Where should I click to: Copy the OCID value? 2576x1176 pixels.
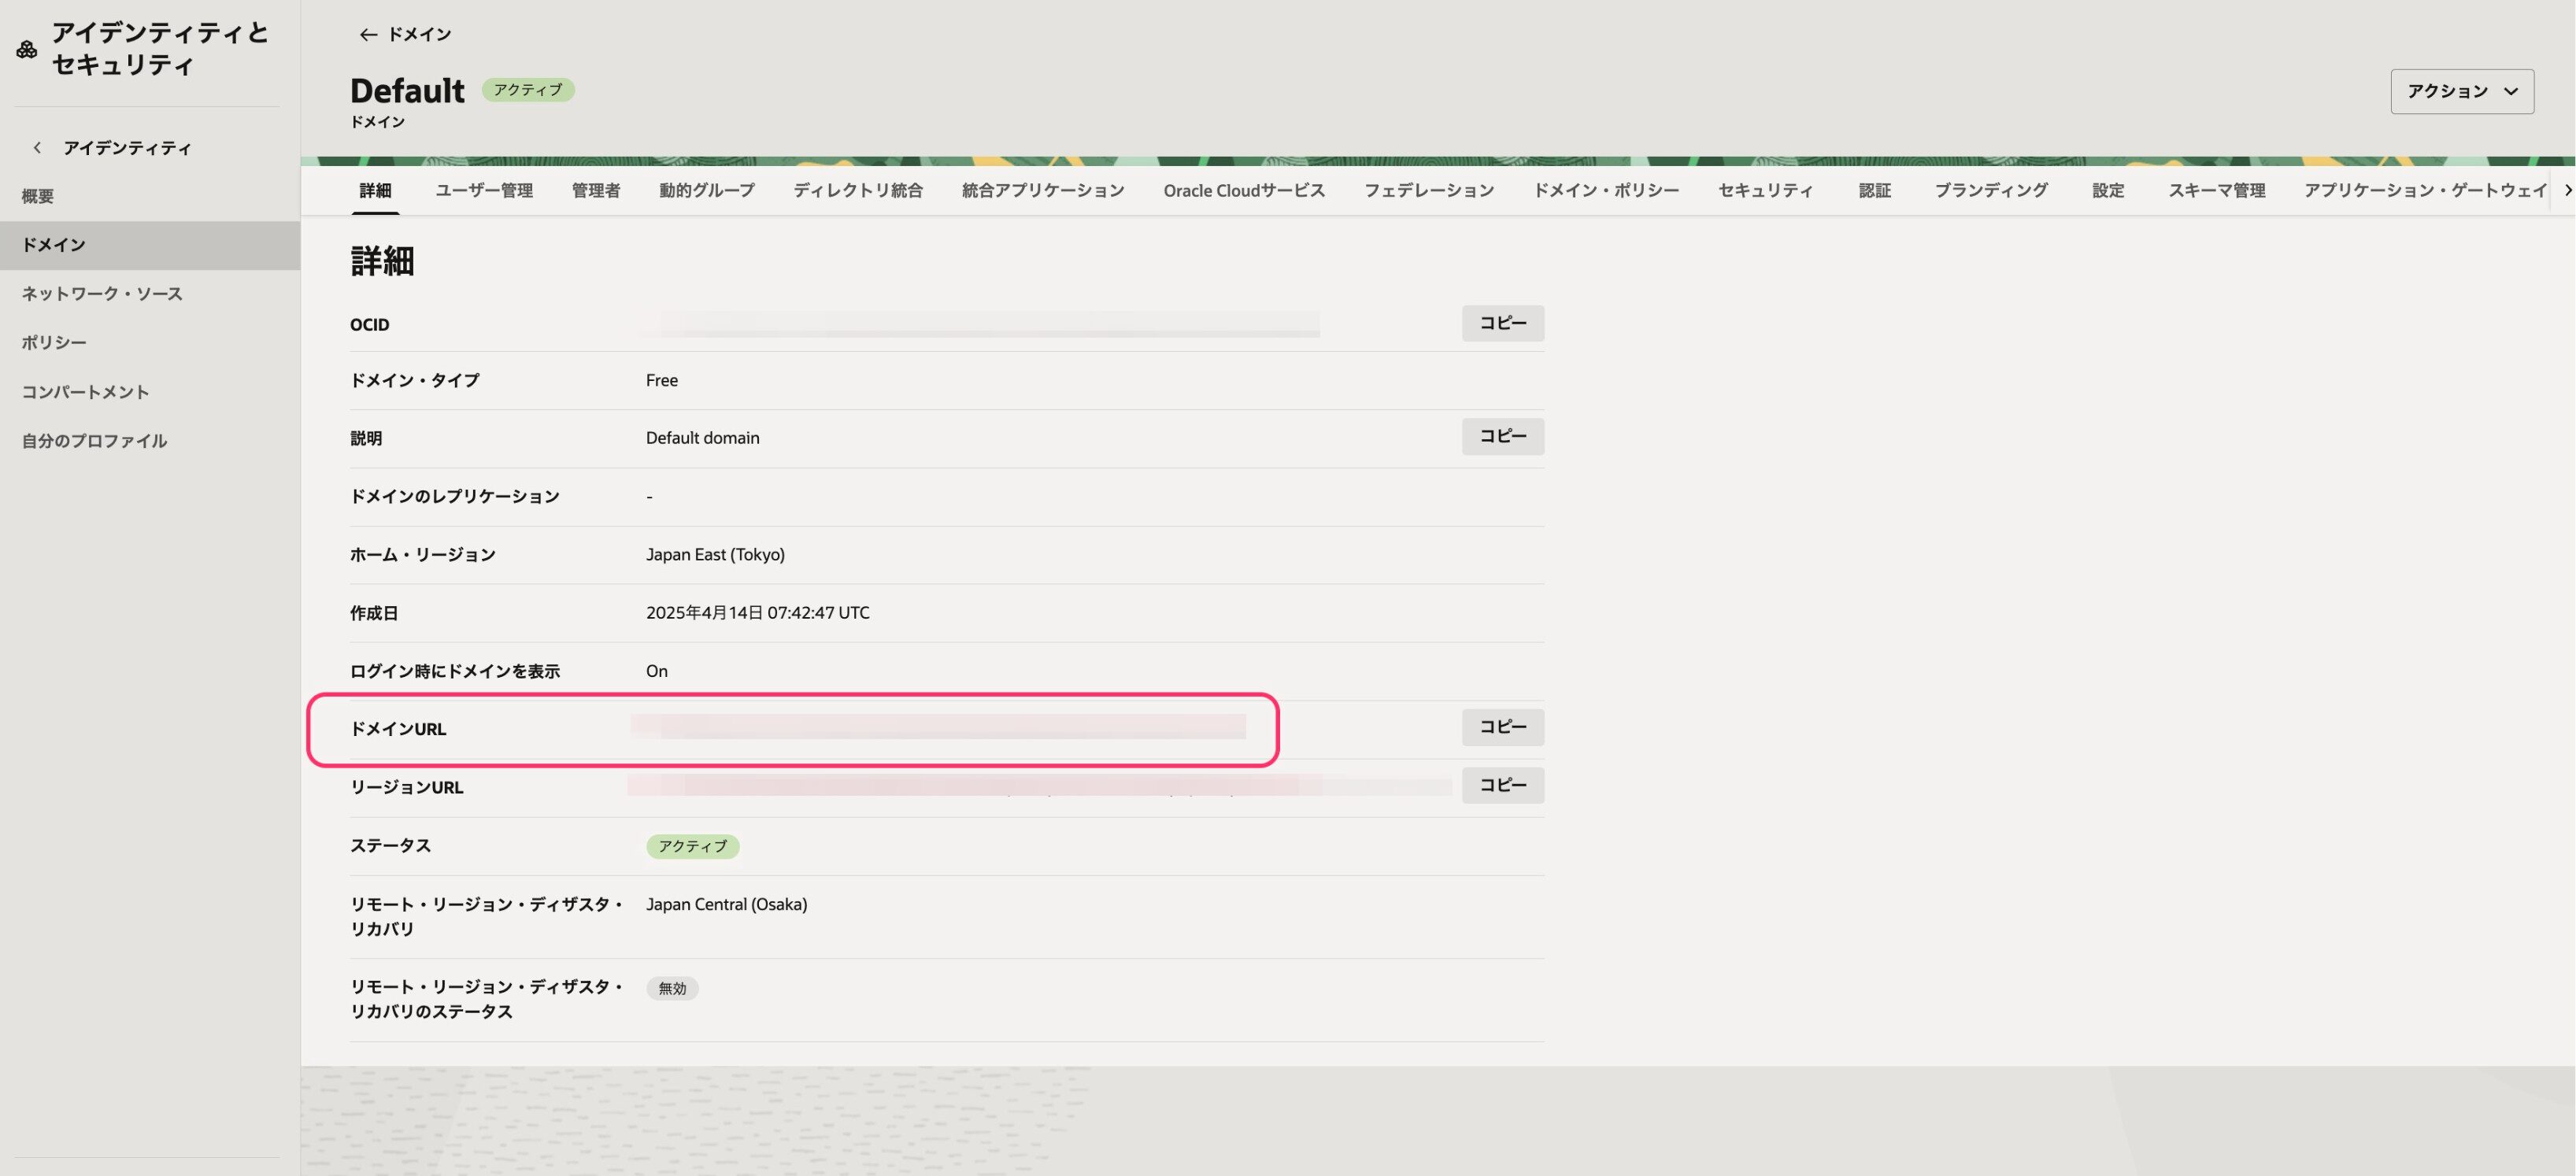pos(1502,323)
